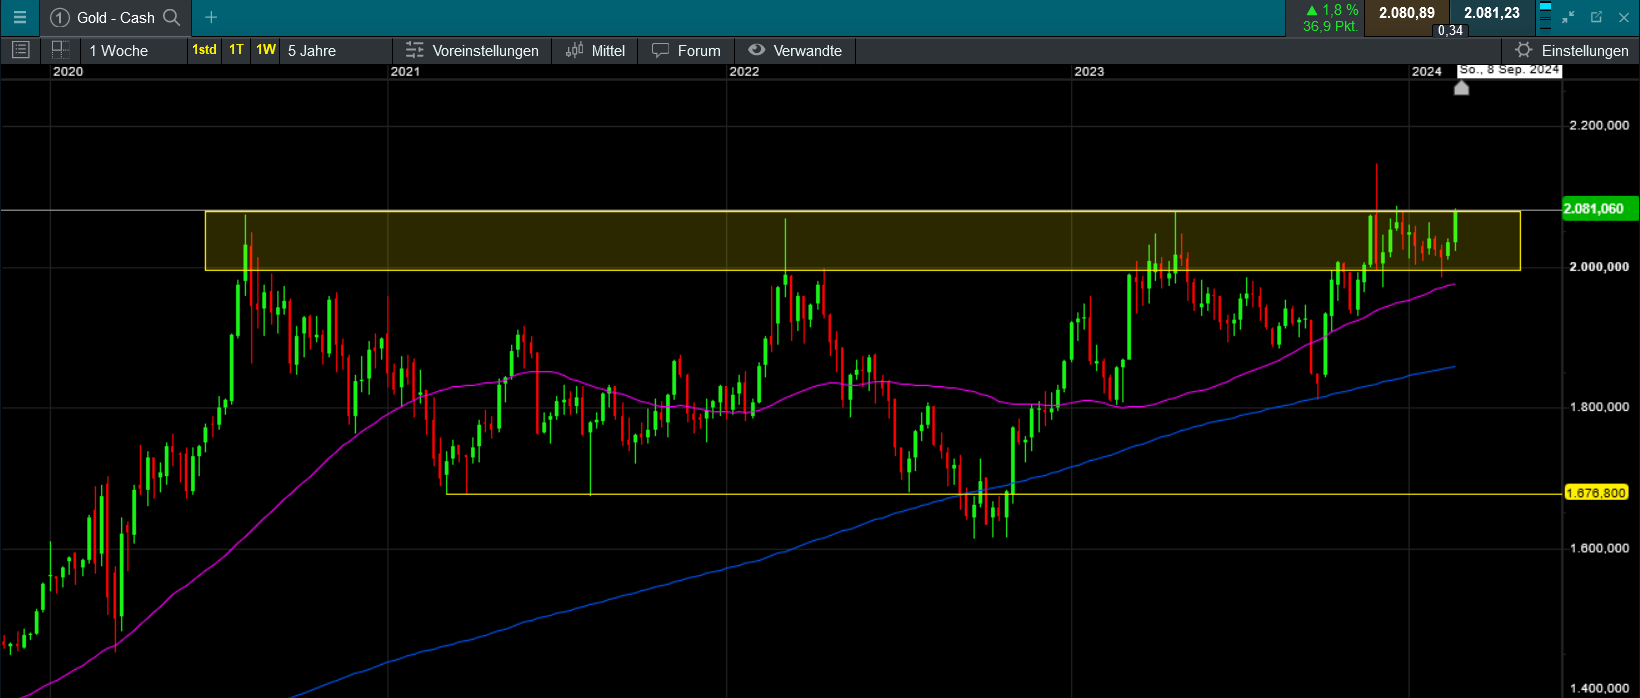The height and width of the screenshot is (698, 1640).
Task: Open the hamburger main menu
Action: pyautogui.click(x=19, y=17)
